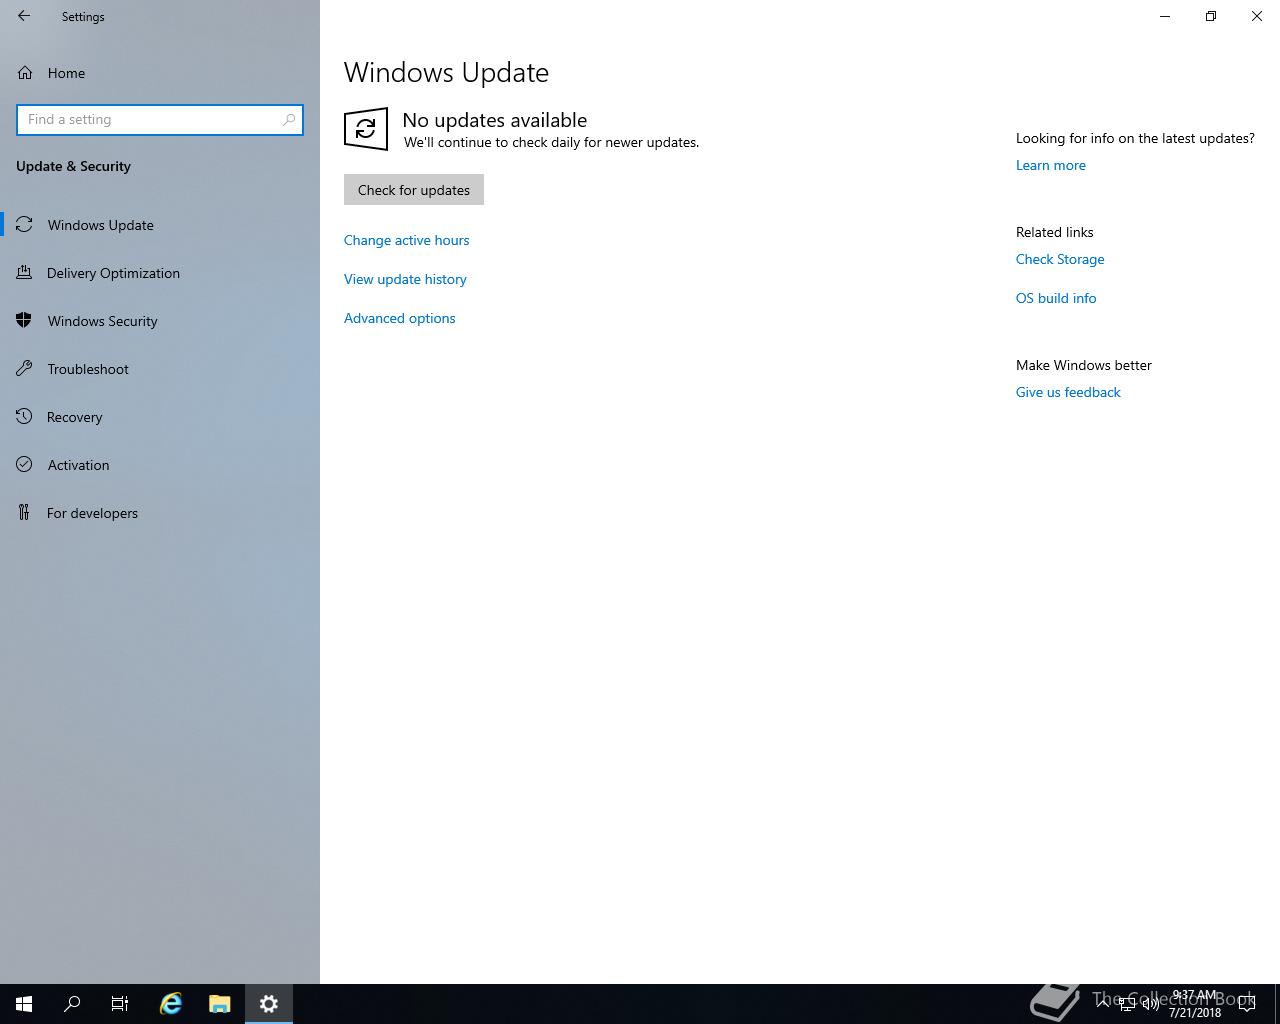Click the Activation checkmark icon
The width and height of the screenshot is (1280, 1024).
[25, 465]
